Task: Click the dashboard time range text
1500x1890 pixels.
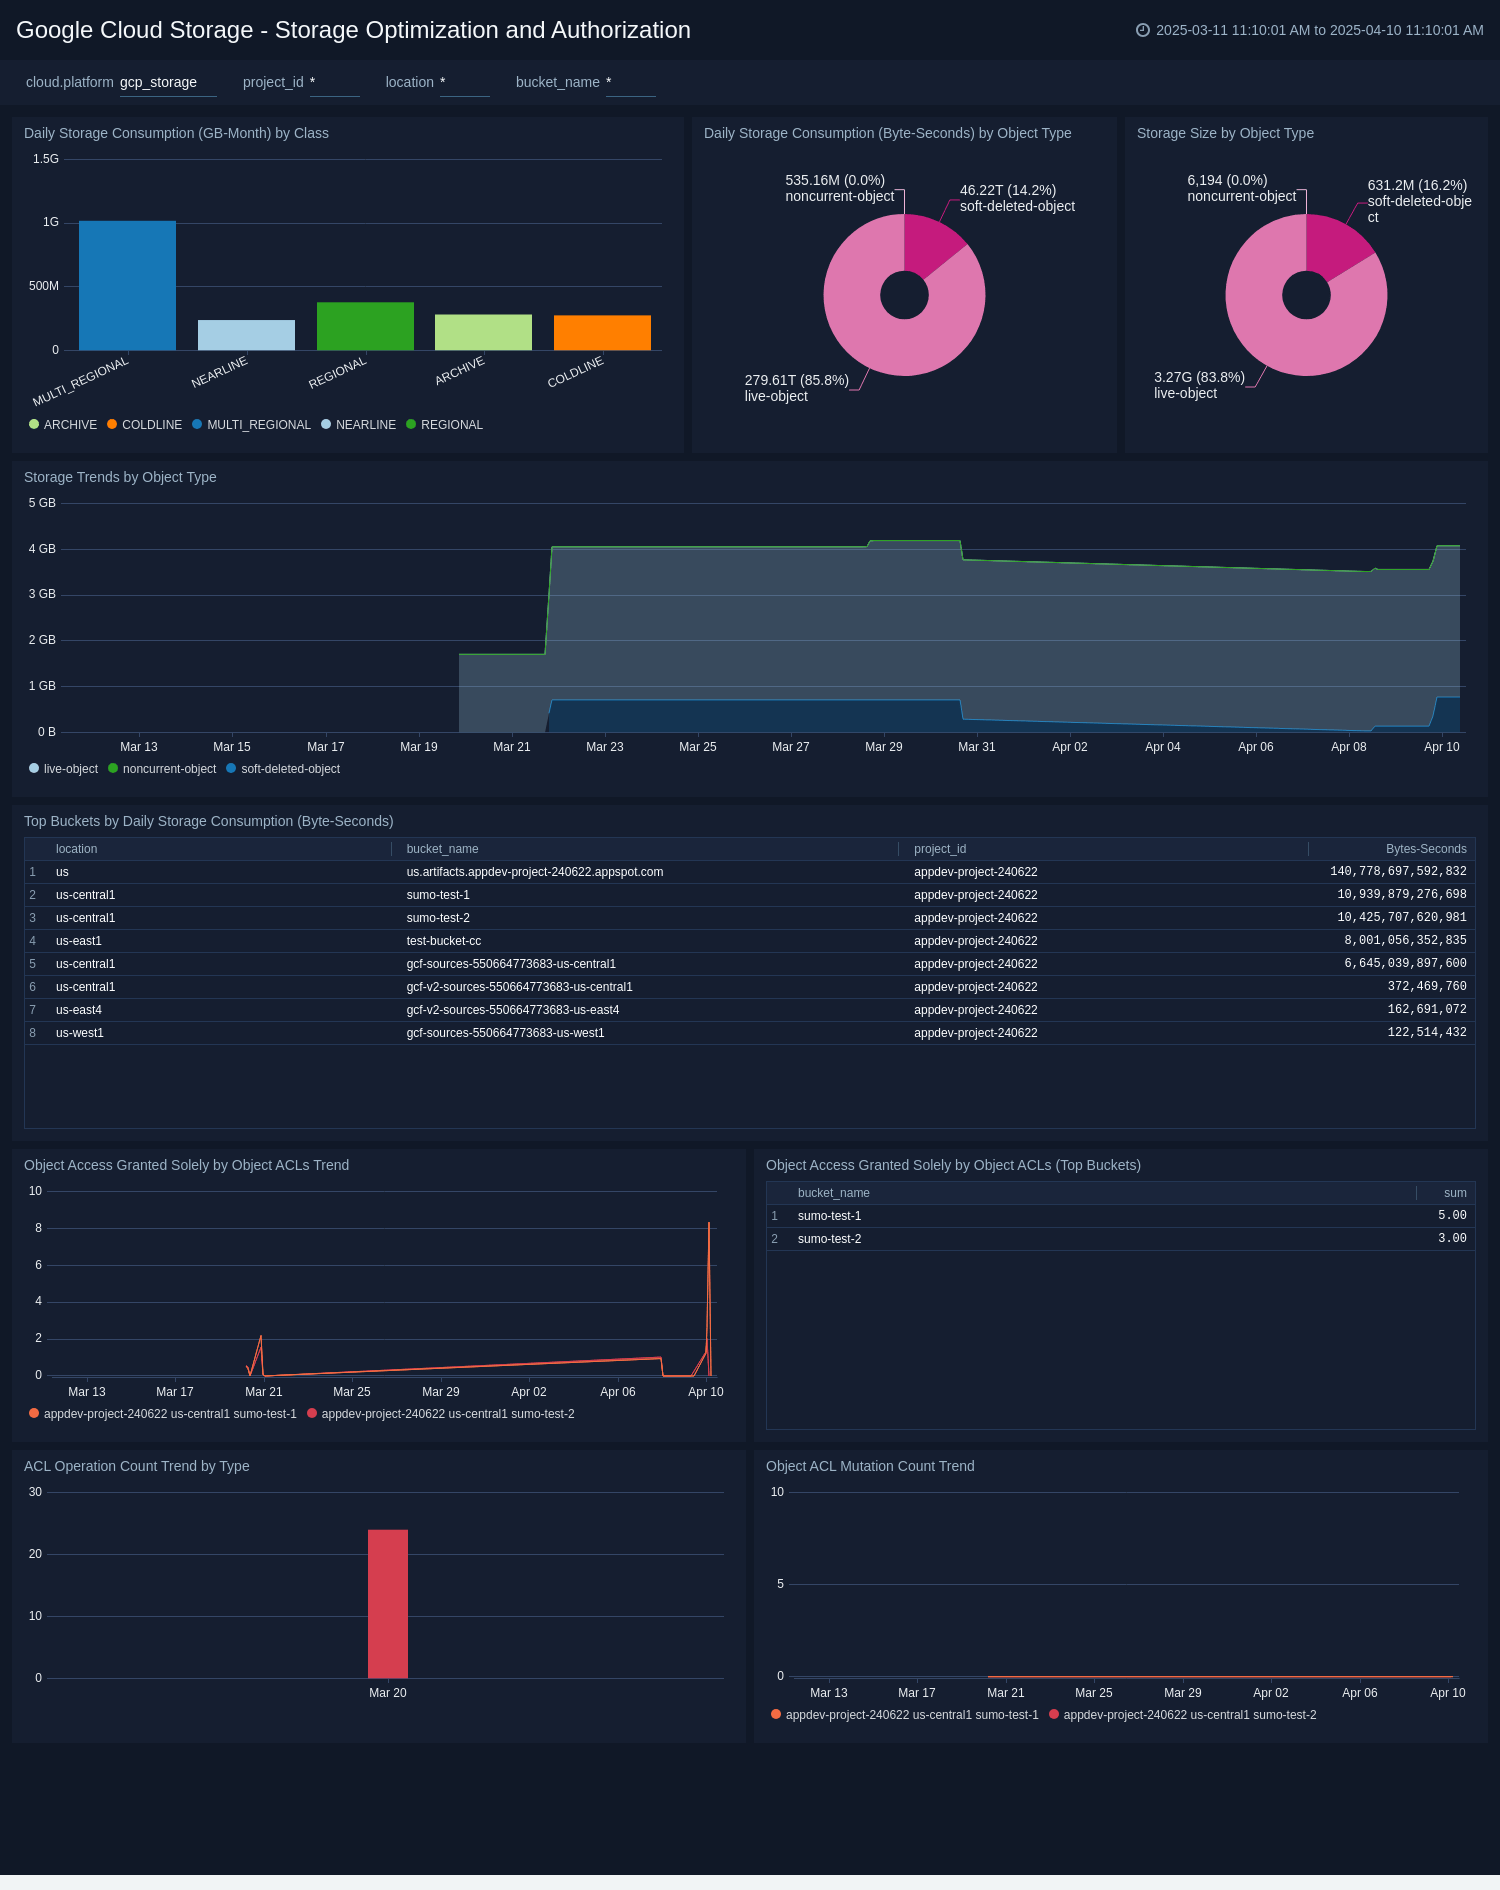Action: click(x=1318, y=30)
